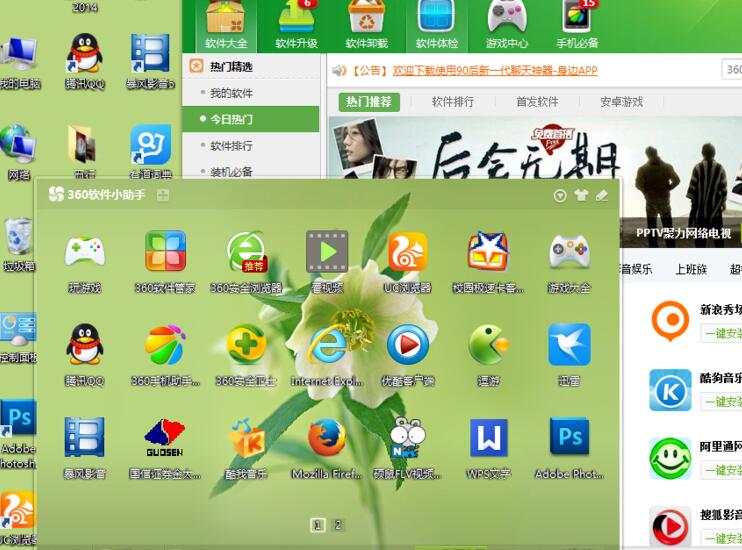Click the 360 search input field
Image resolution: width=742 pixels, height=550 pixels.
[732, 70]
